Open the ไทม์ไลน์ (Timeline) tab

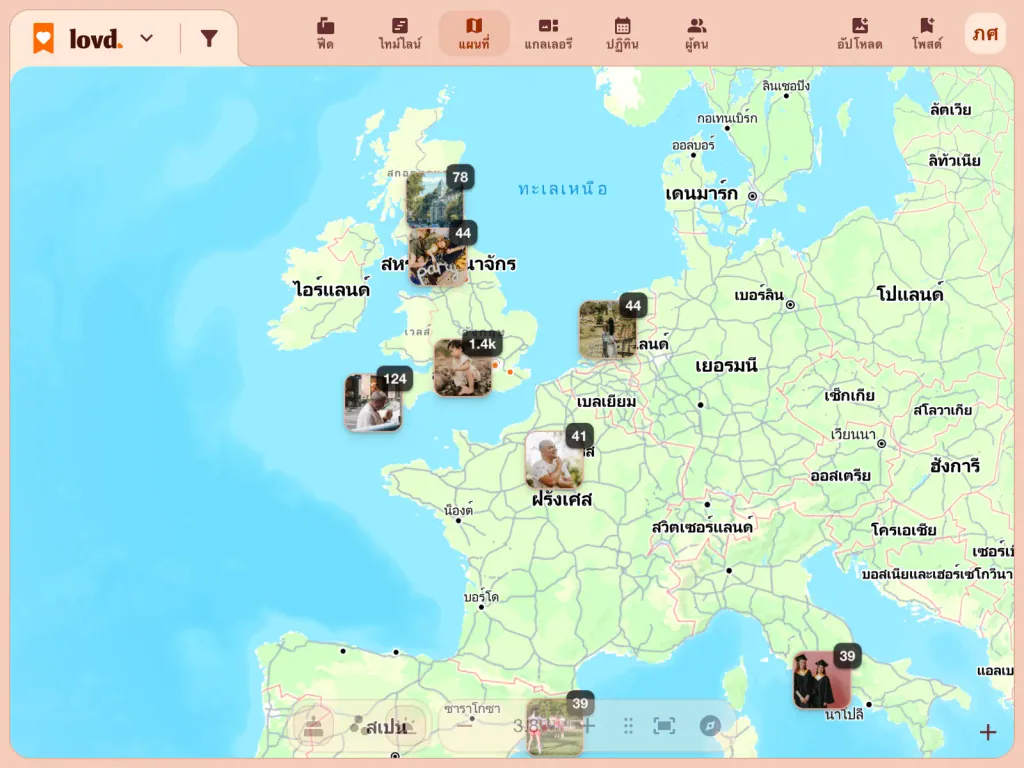(x=400, y=34)
